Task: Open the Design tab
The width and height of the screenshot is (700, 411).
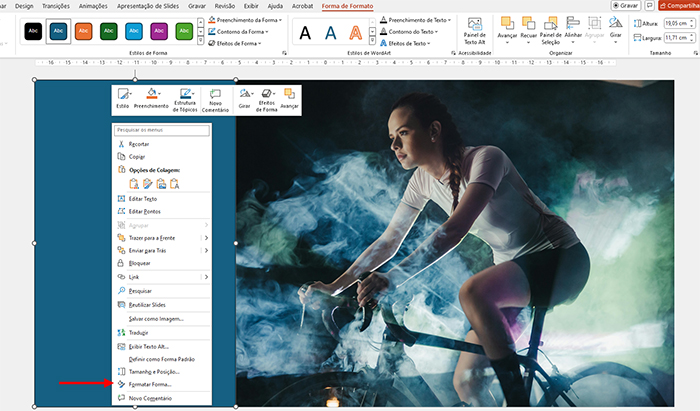Action: click(x=24, y=6)
